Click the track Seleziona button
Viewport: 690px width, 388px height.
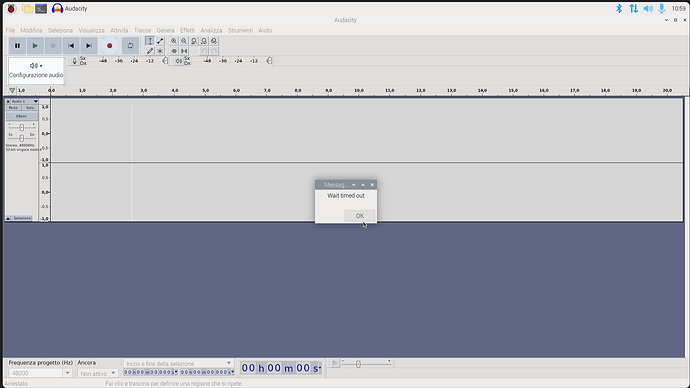pos(22,218)
